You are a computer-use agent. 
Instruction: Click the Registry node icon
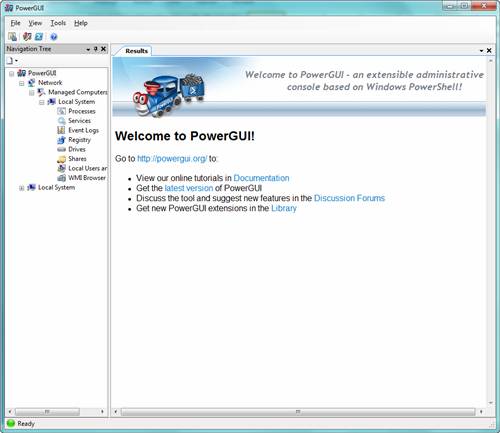(61, 140)
